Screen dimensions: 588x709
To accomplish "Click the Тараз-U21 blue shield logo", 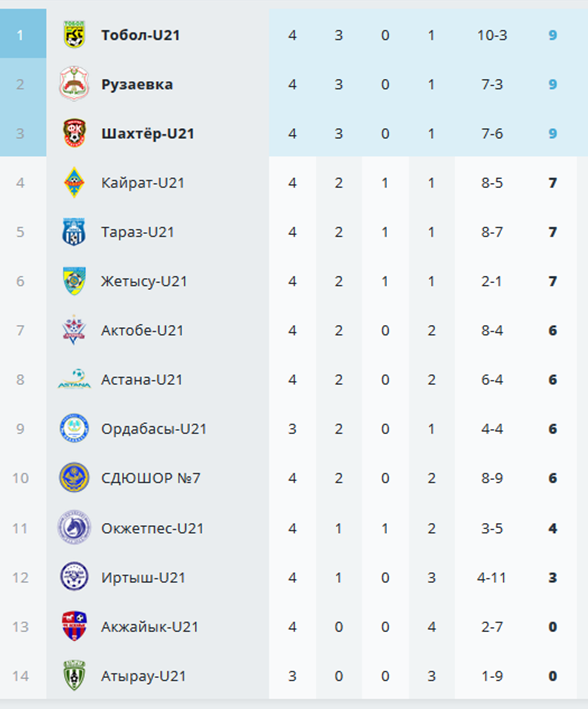I will (x=74, y=232).
